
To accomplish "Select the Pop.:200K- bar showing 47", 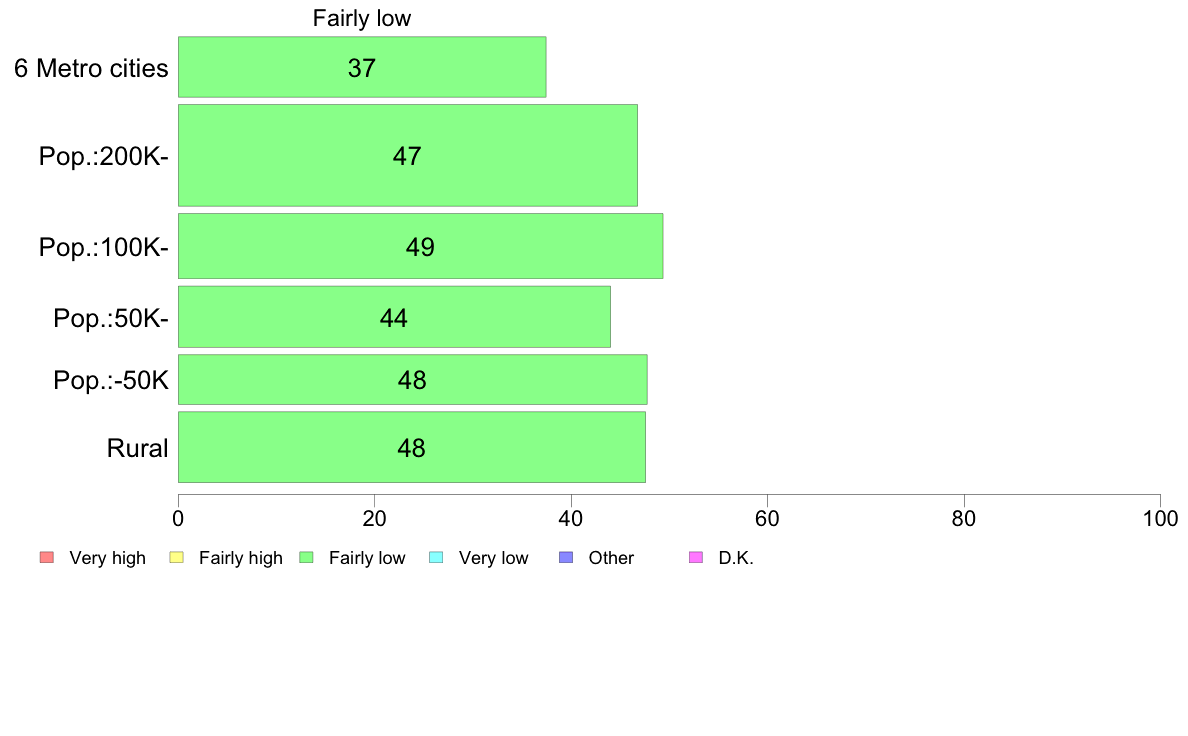I will tap(408, 155).
